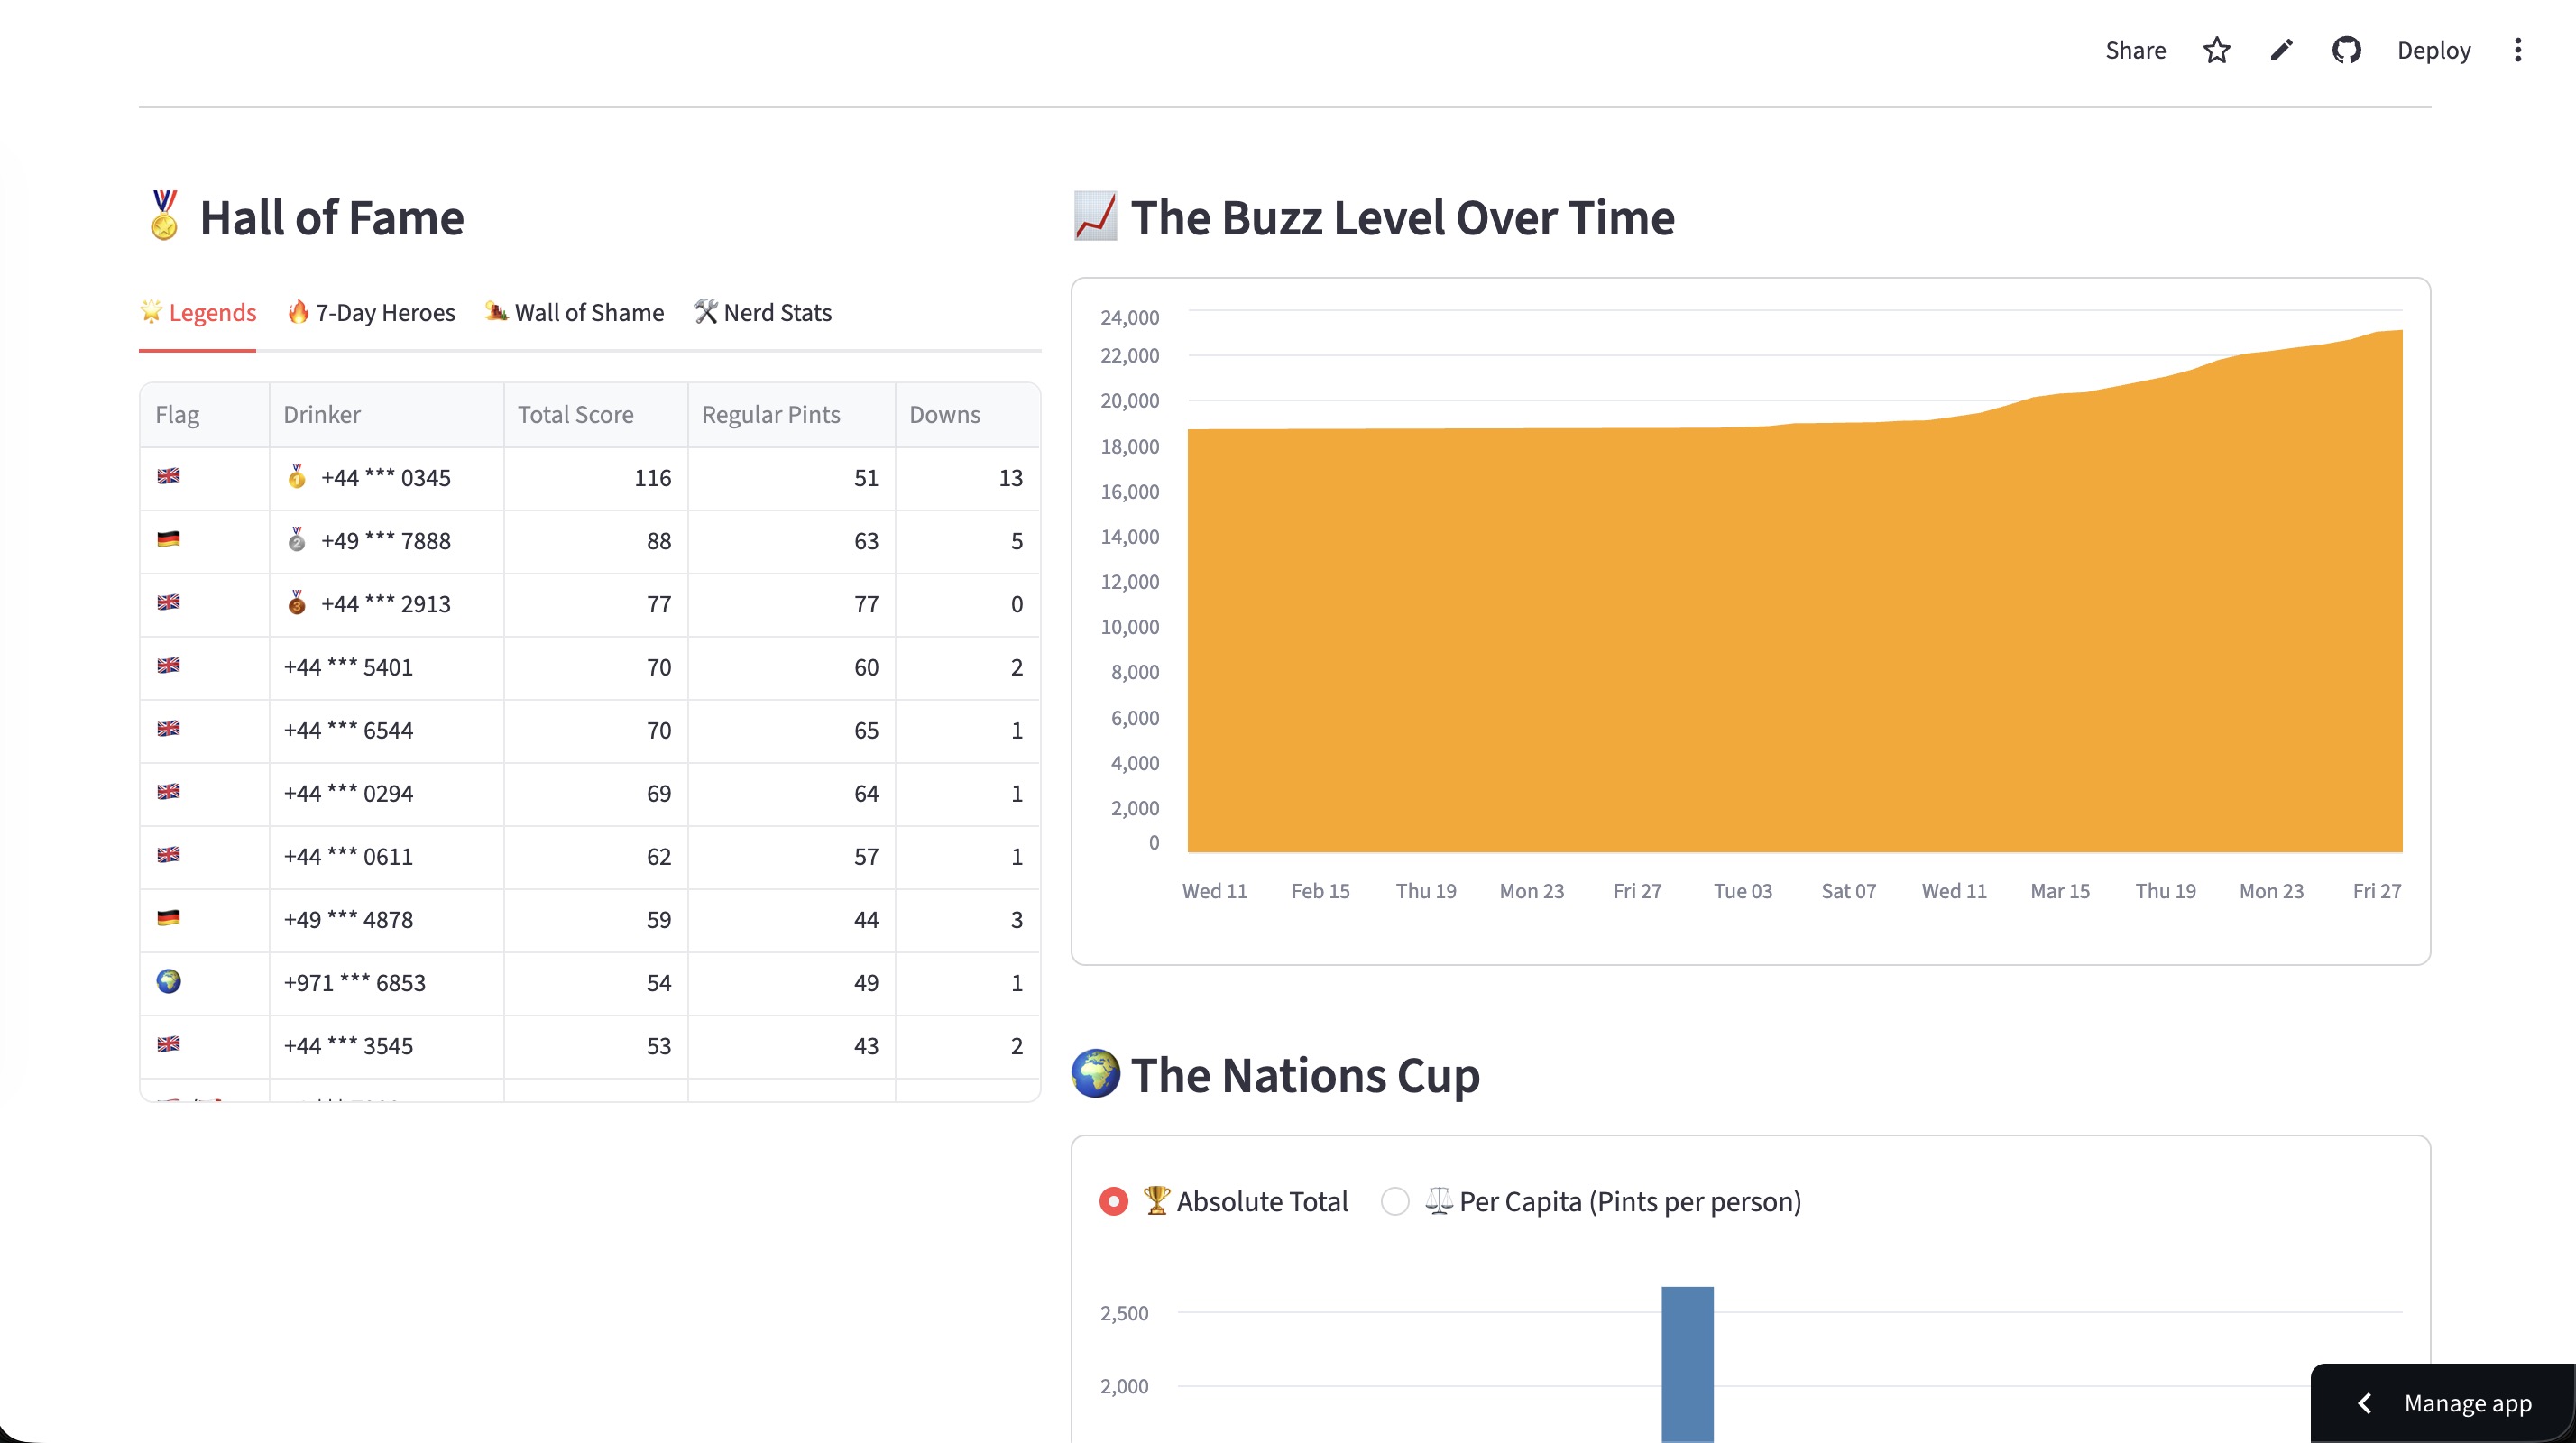Click the orange area of Buzz Level chart

point(1795,640)
